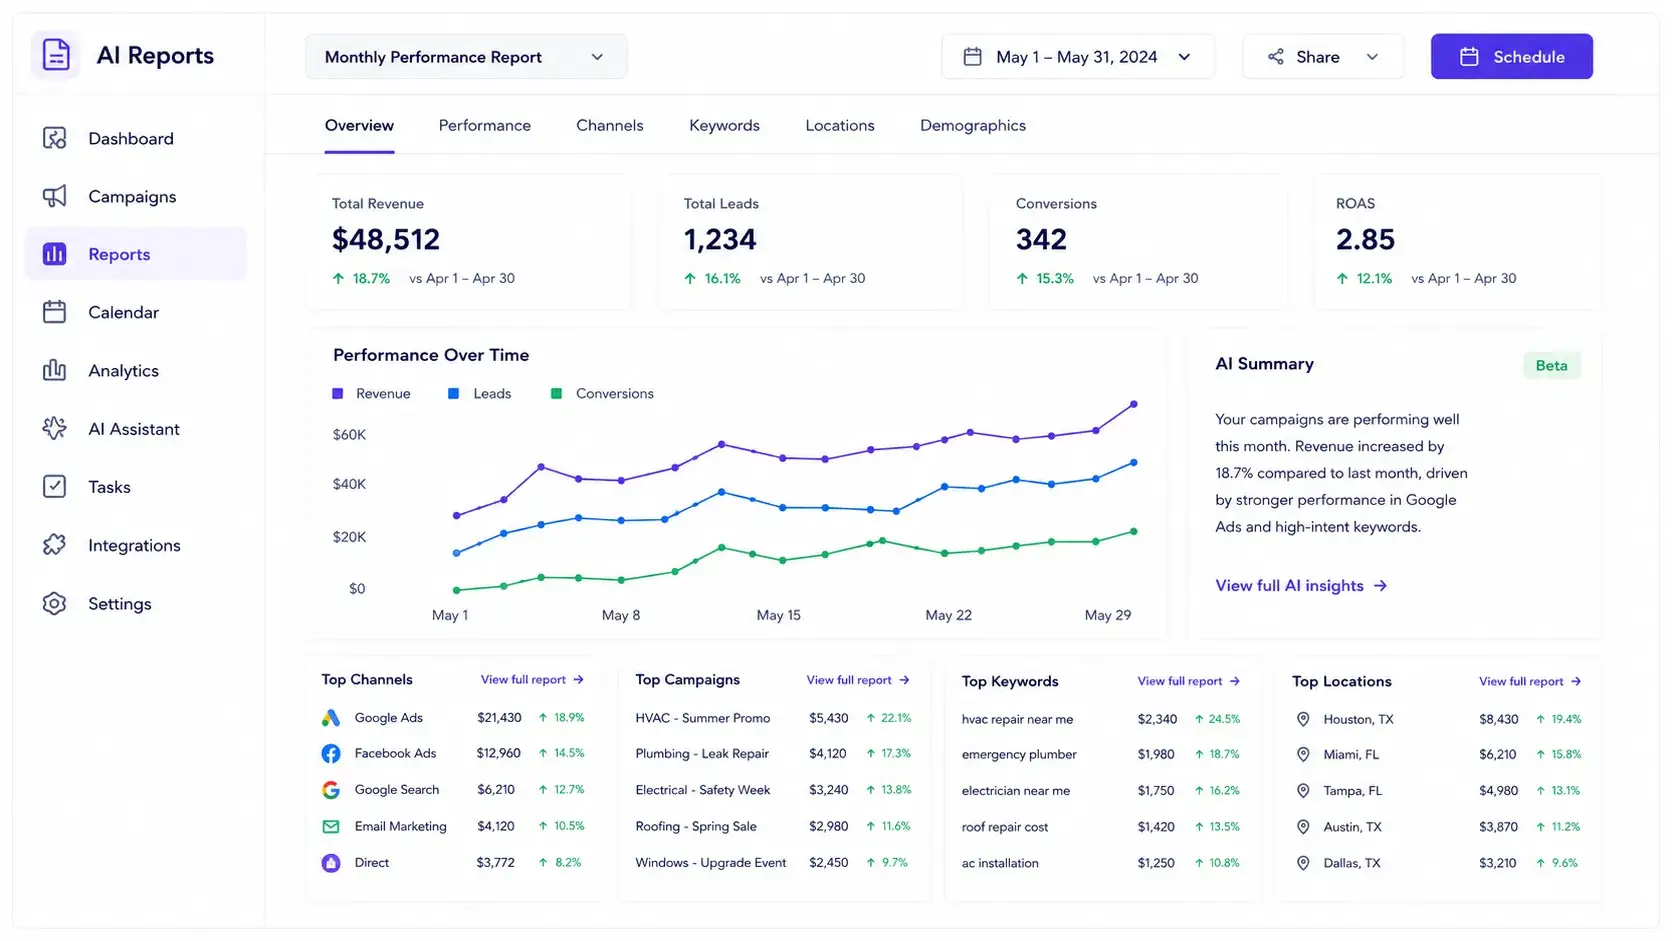Viewport: 1672px width, 941px height.
Task: Open Top Campaigns View full report link
Action: [x=858, y=680]
